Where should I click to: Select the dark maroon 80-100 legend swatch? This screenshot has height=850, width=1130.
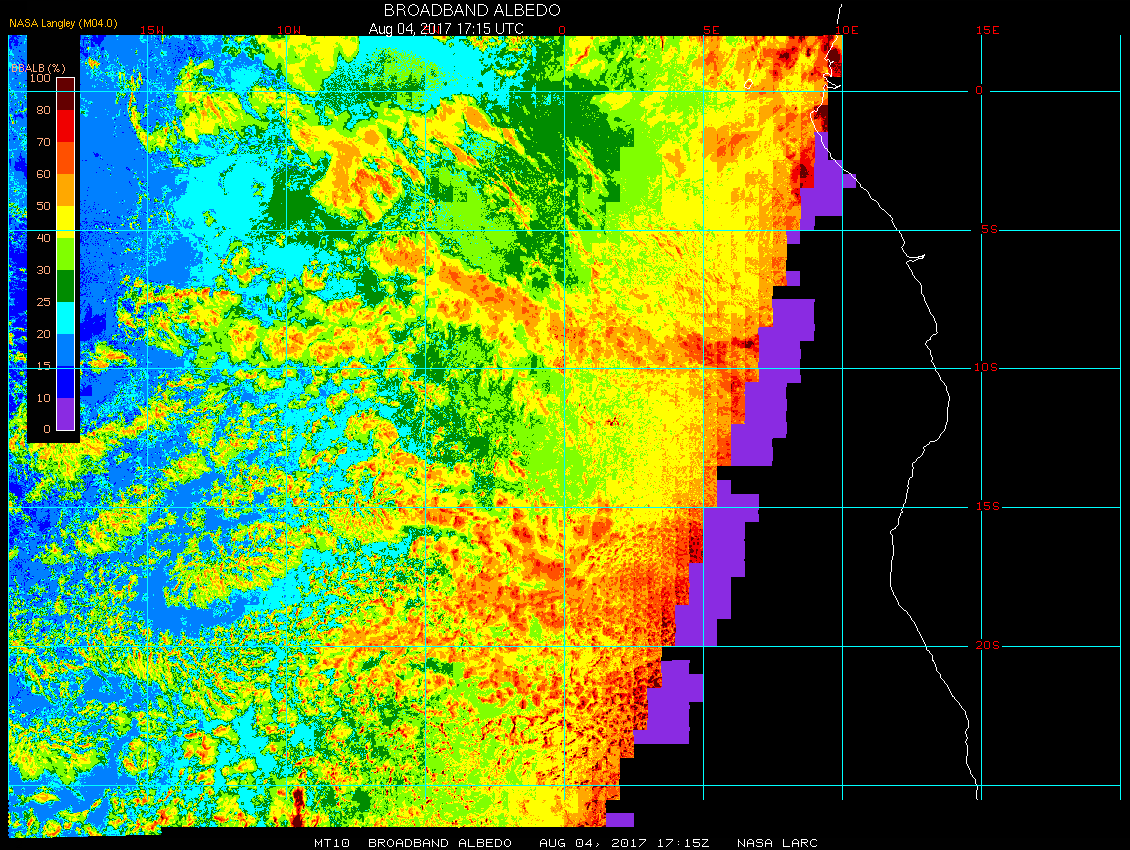(66, 94)
